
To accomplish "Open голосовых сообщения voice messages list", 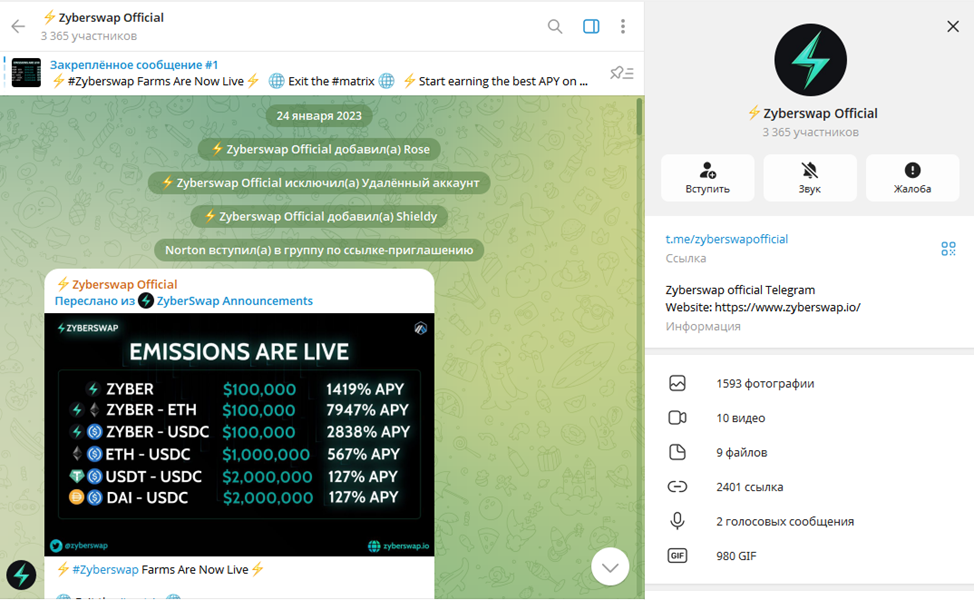I will click(x=785, y=521).
